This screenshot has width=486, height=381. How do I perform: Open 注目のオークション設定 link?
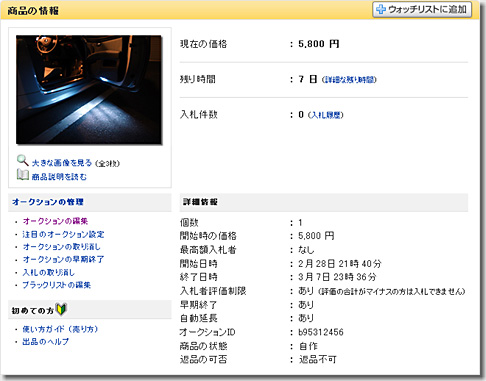63,234
